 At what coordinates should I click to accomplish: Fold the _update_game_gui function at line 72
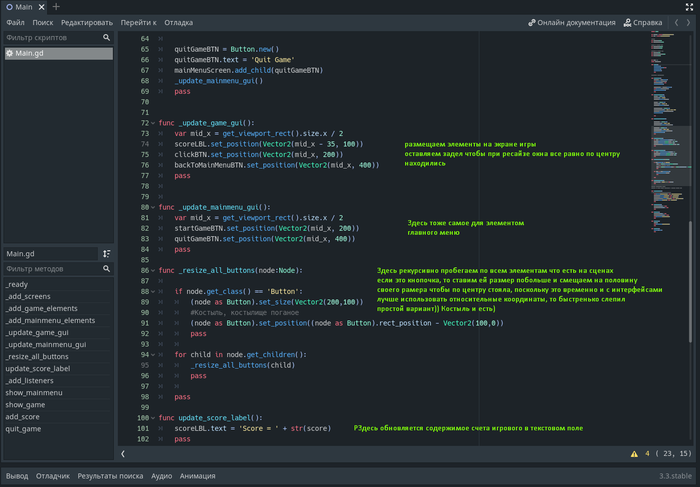click(x=152, y=122)
